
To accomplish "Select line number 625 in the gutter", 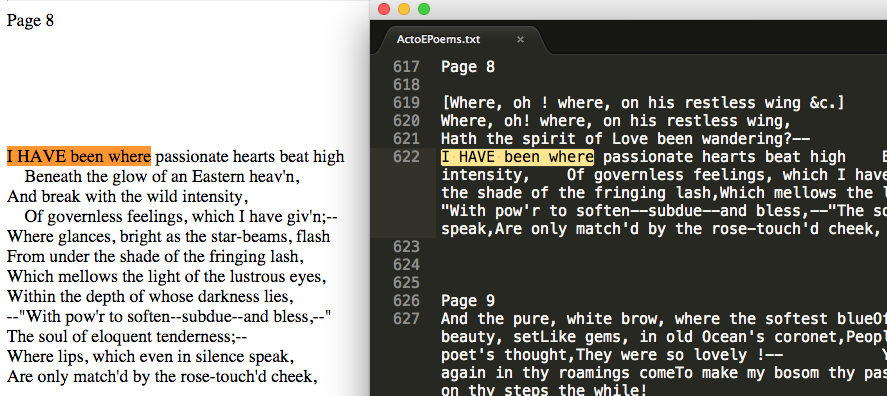I will [x=406, y=282].
